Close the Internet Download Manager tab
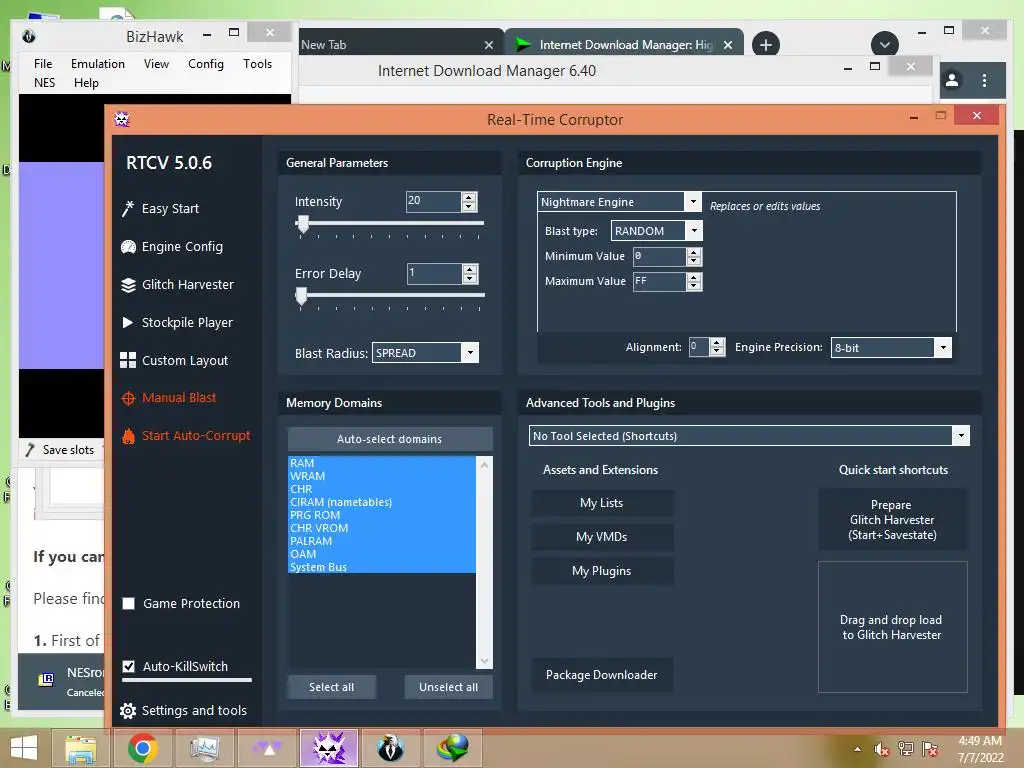The height and width of the screenshot is (768, 1024). [728, 44]
